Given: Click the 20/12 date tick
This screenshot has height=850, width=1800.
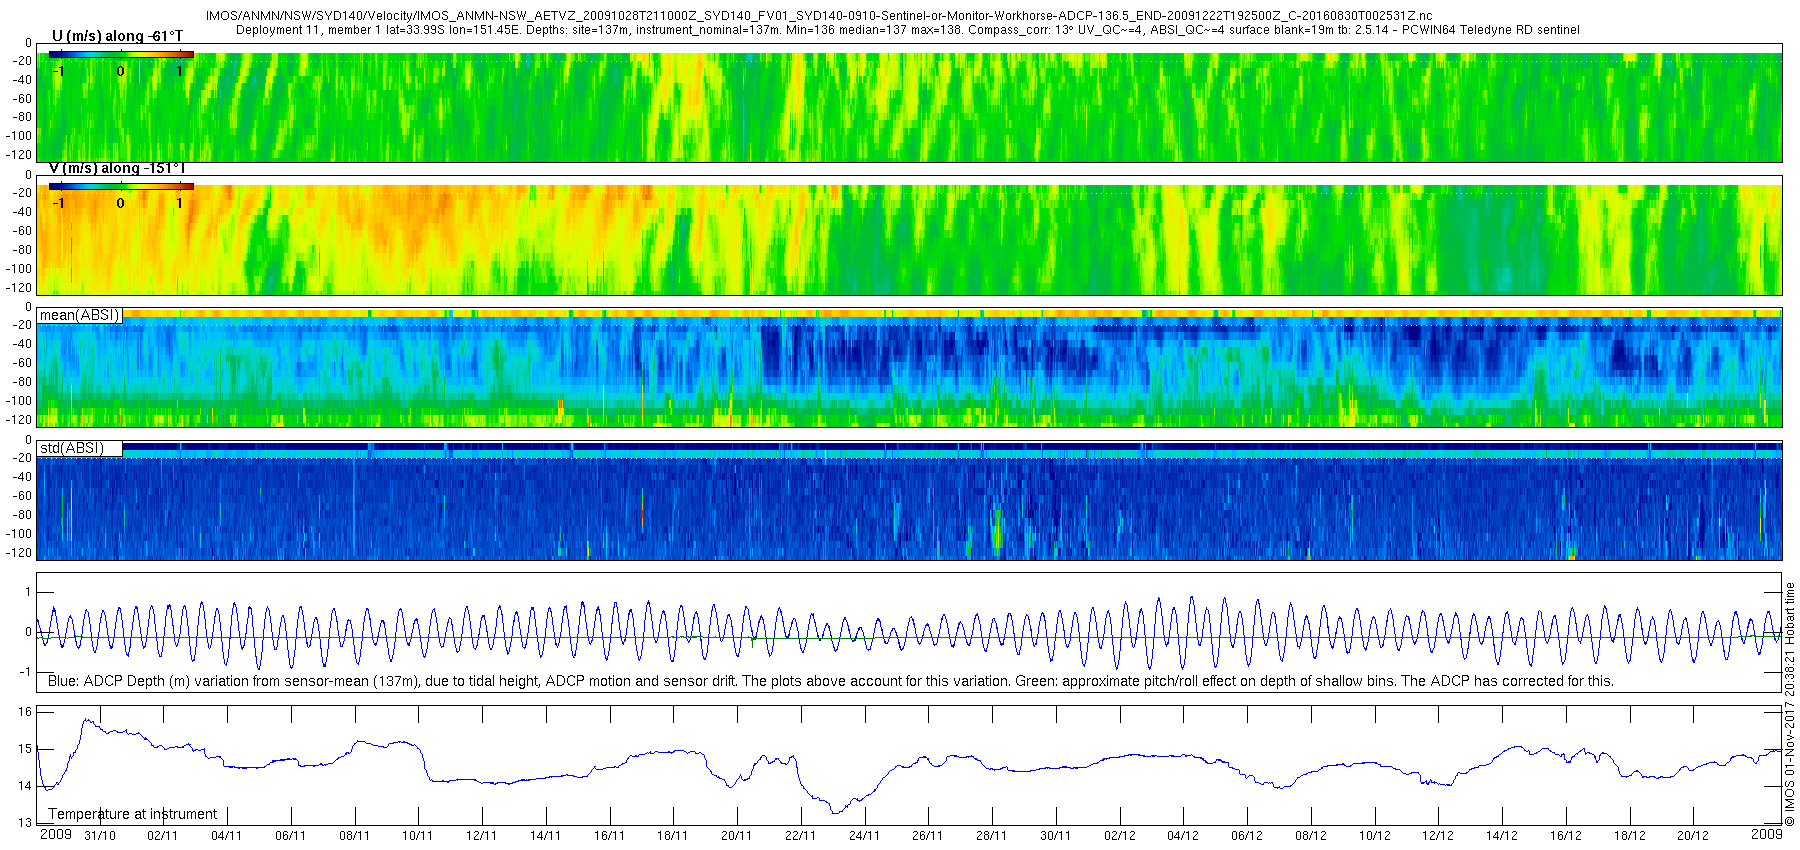Looking at the screenshot, I should 1693,836.
